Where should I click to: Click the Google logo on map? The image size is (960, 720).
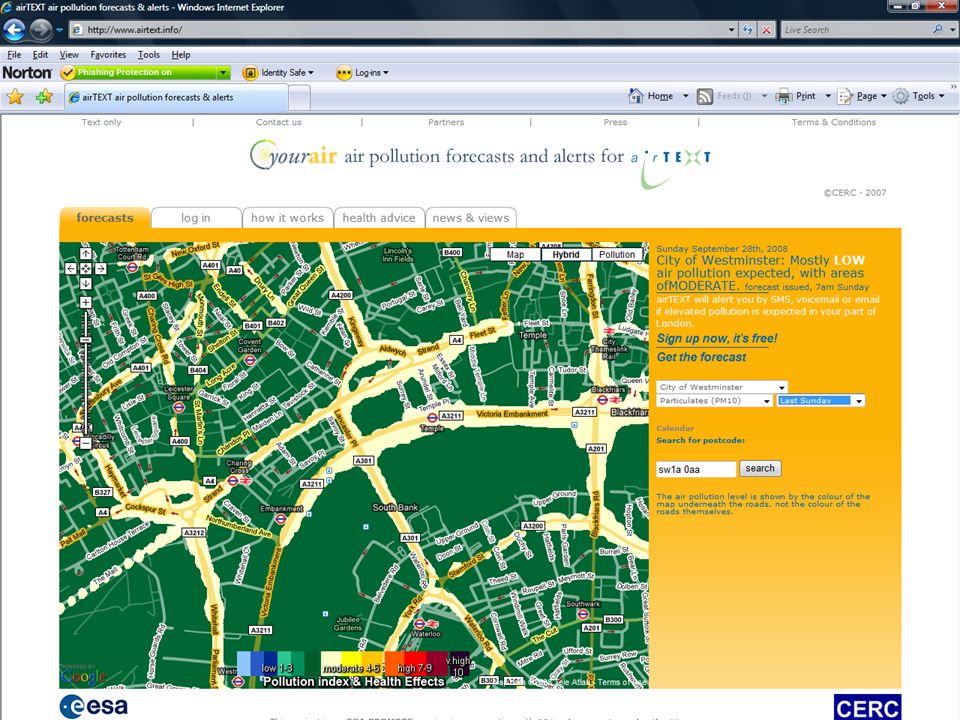(x=84, y=677)
